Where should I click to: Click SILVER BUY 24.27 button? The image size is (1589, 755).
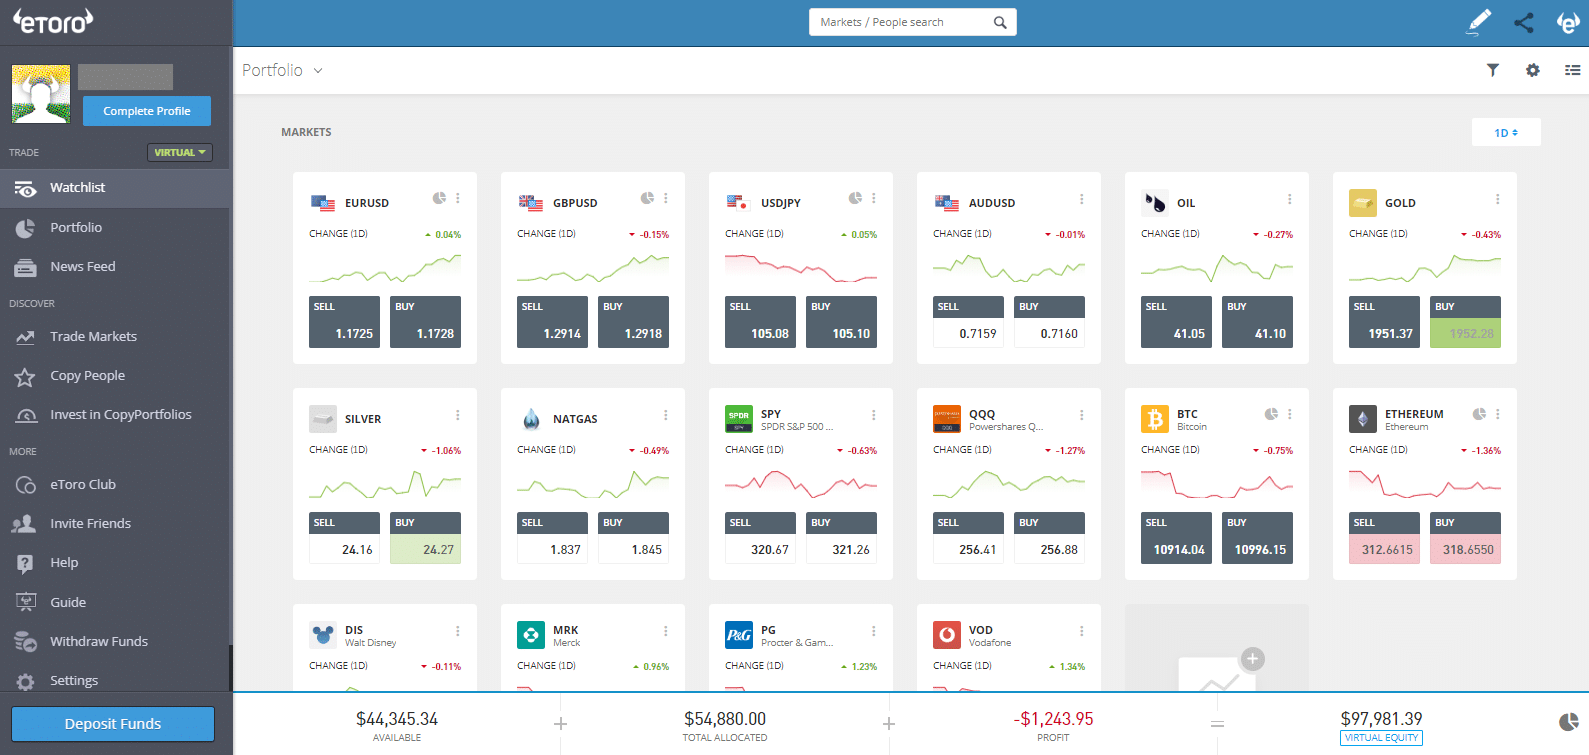click(425, 538)
